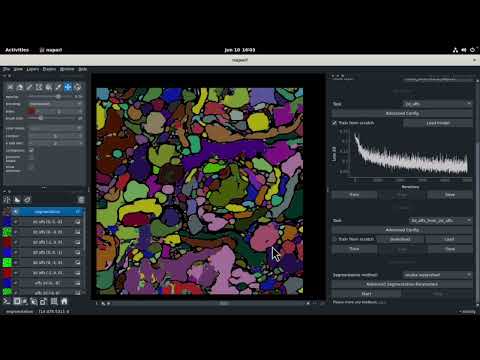480x360 pixels.
Task: Open Activities overview in top bar
Action: pyautogui.click(x=17, y=50)
